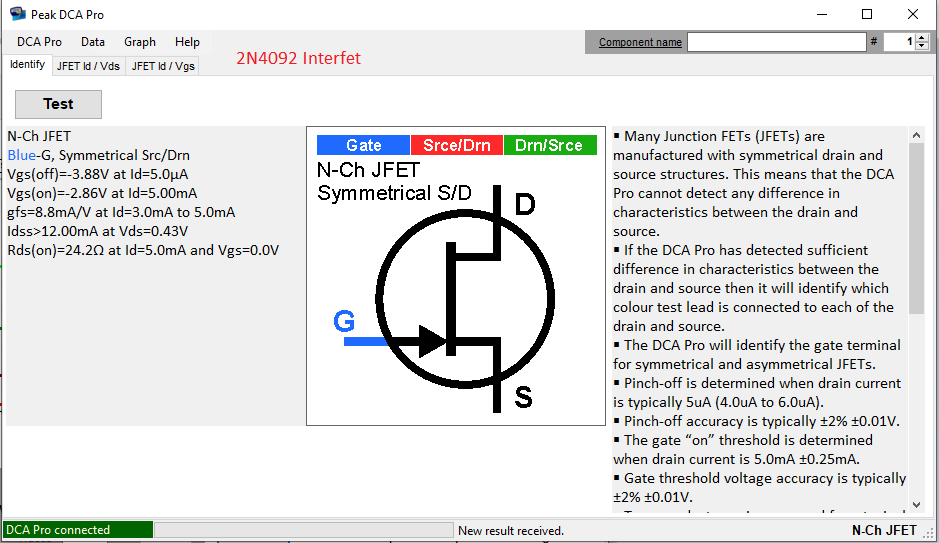
Task: Click the red Srce/Drn lead label
Action: click(456, 145)
